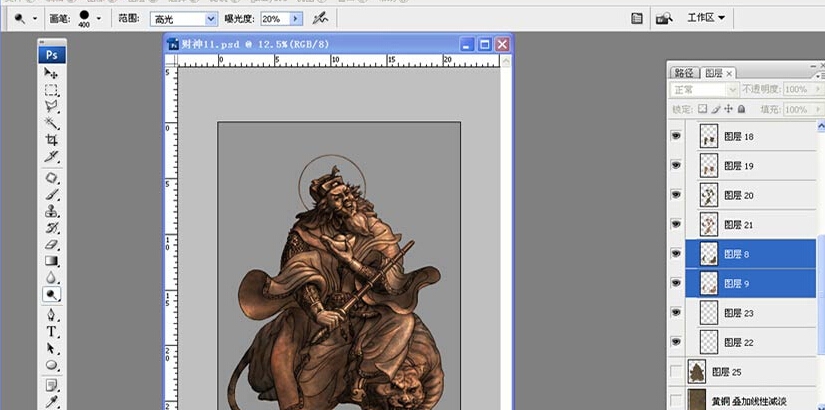Select the History Brush tool
The width and height of the screenshot is (825, 410).
(x=51, y=228)
